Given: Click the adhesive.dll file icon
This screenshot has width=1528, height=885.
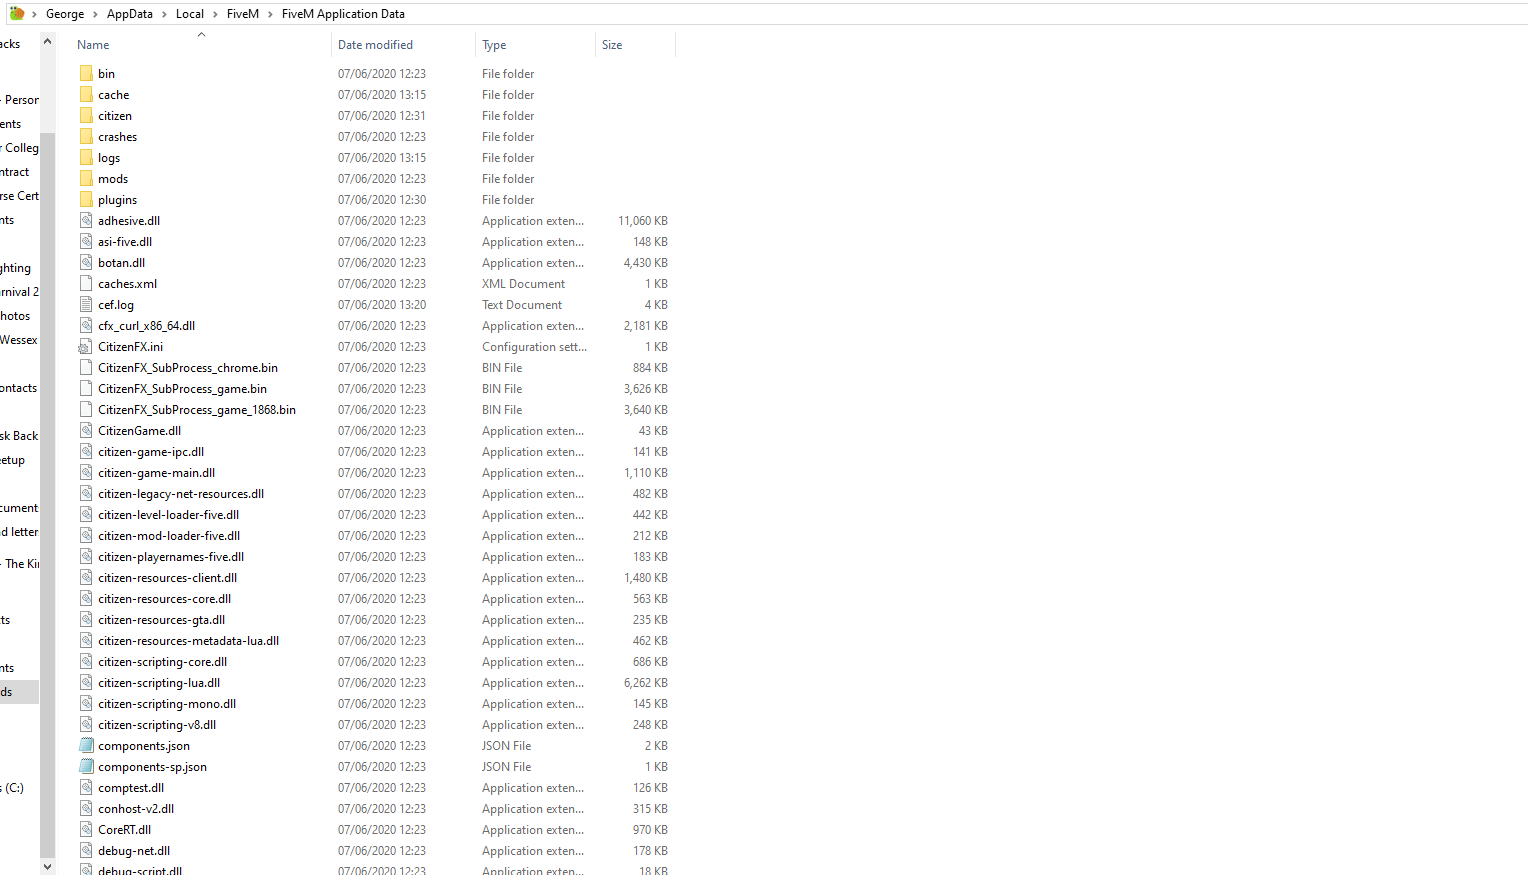Looking at the screenshot, I should (86, 220).
